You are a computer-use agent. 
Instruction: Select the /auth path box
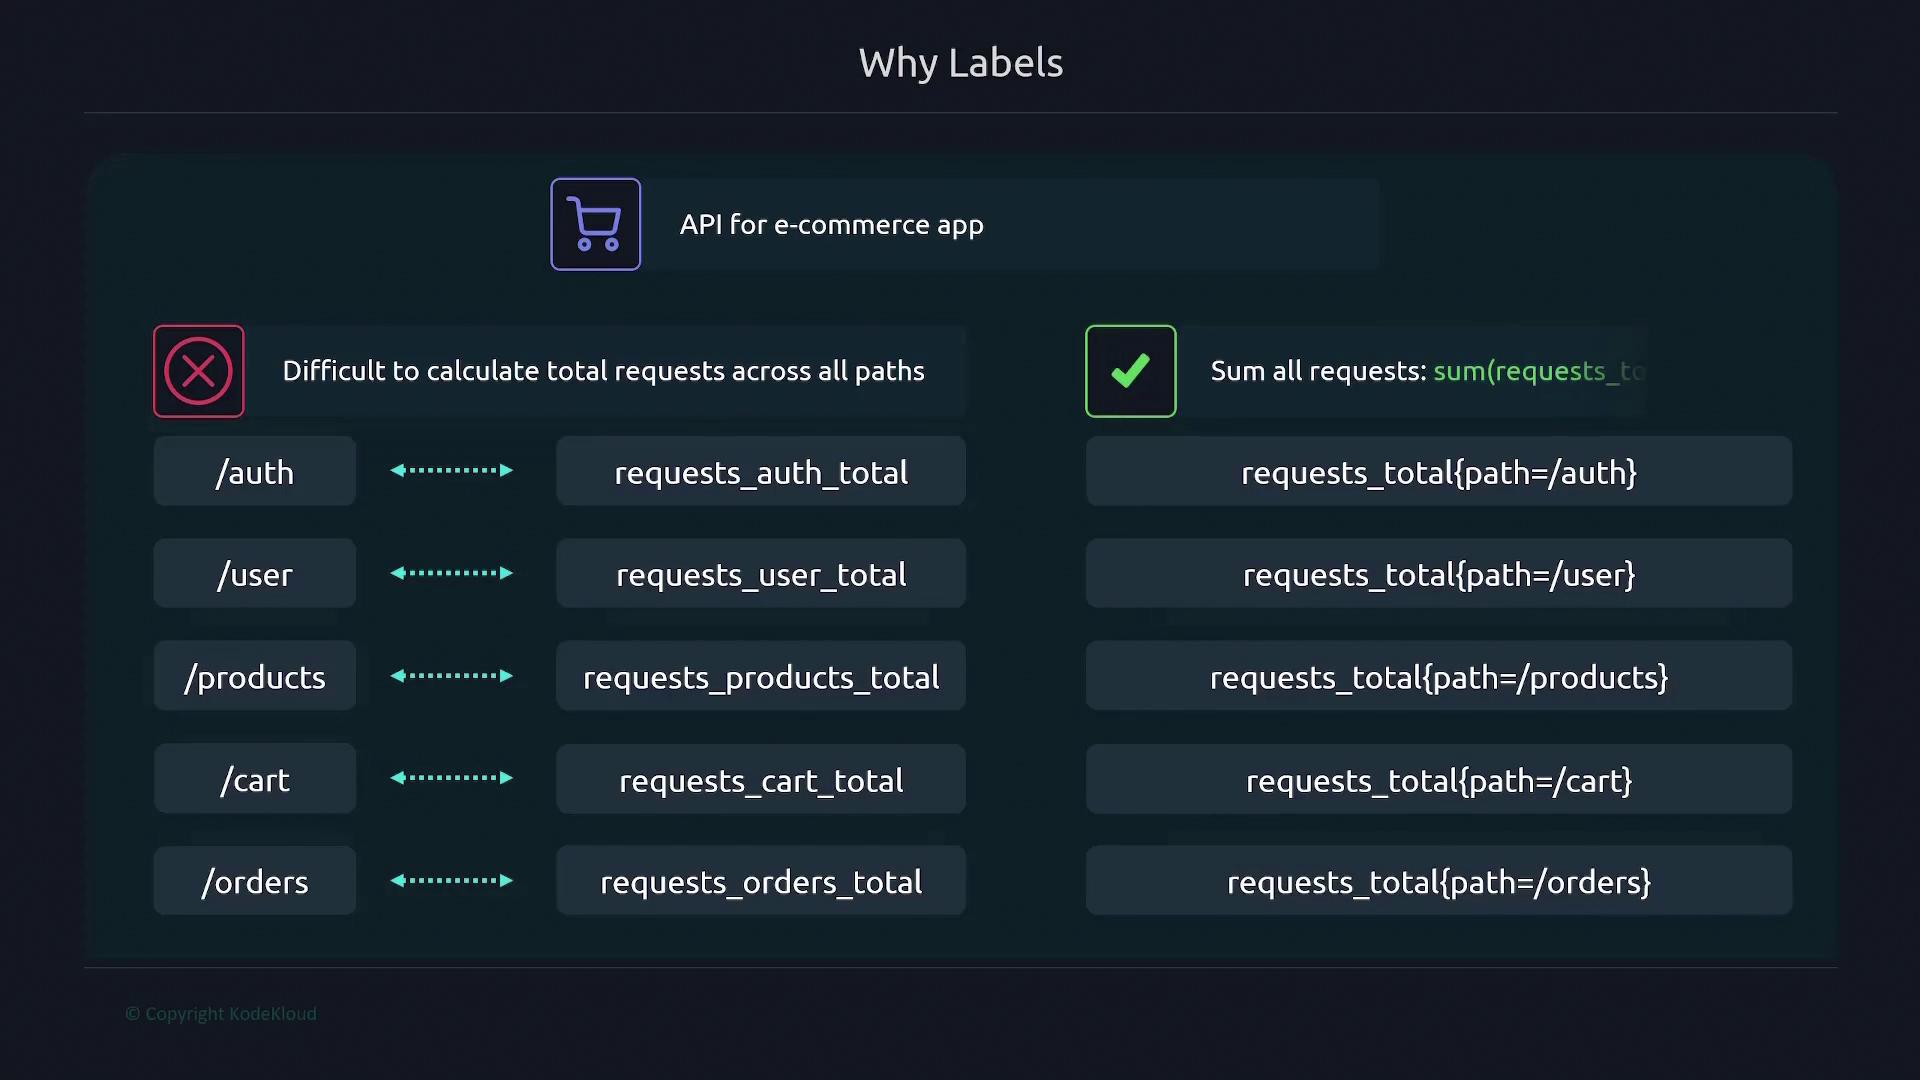pos(255,472)
